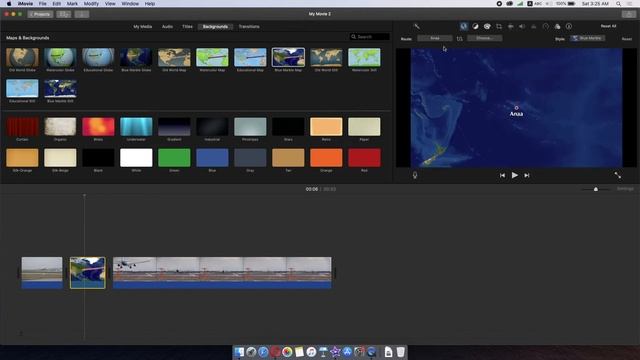Select the Orange solid background swatch
This screenshot has height=360, width=640.
point(326,158)
